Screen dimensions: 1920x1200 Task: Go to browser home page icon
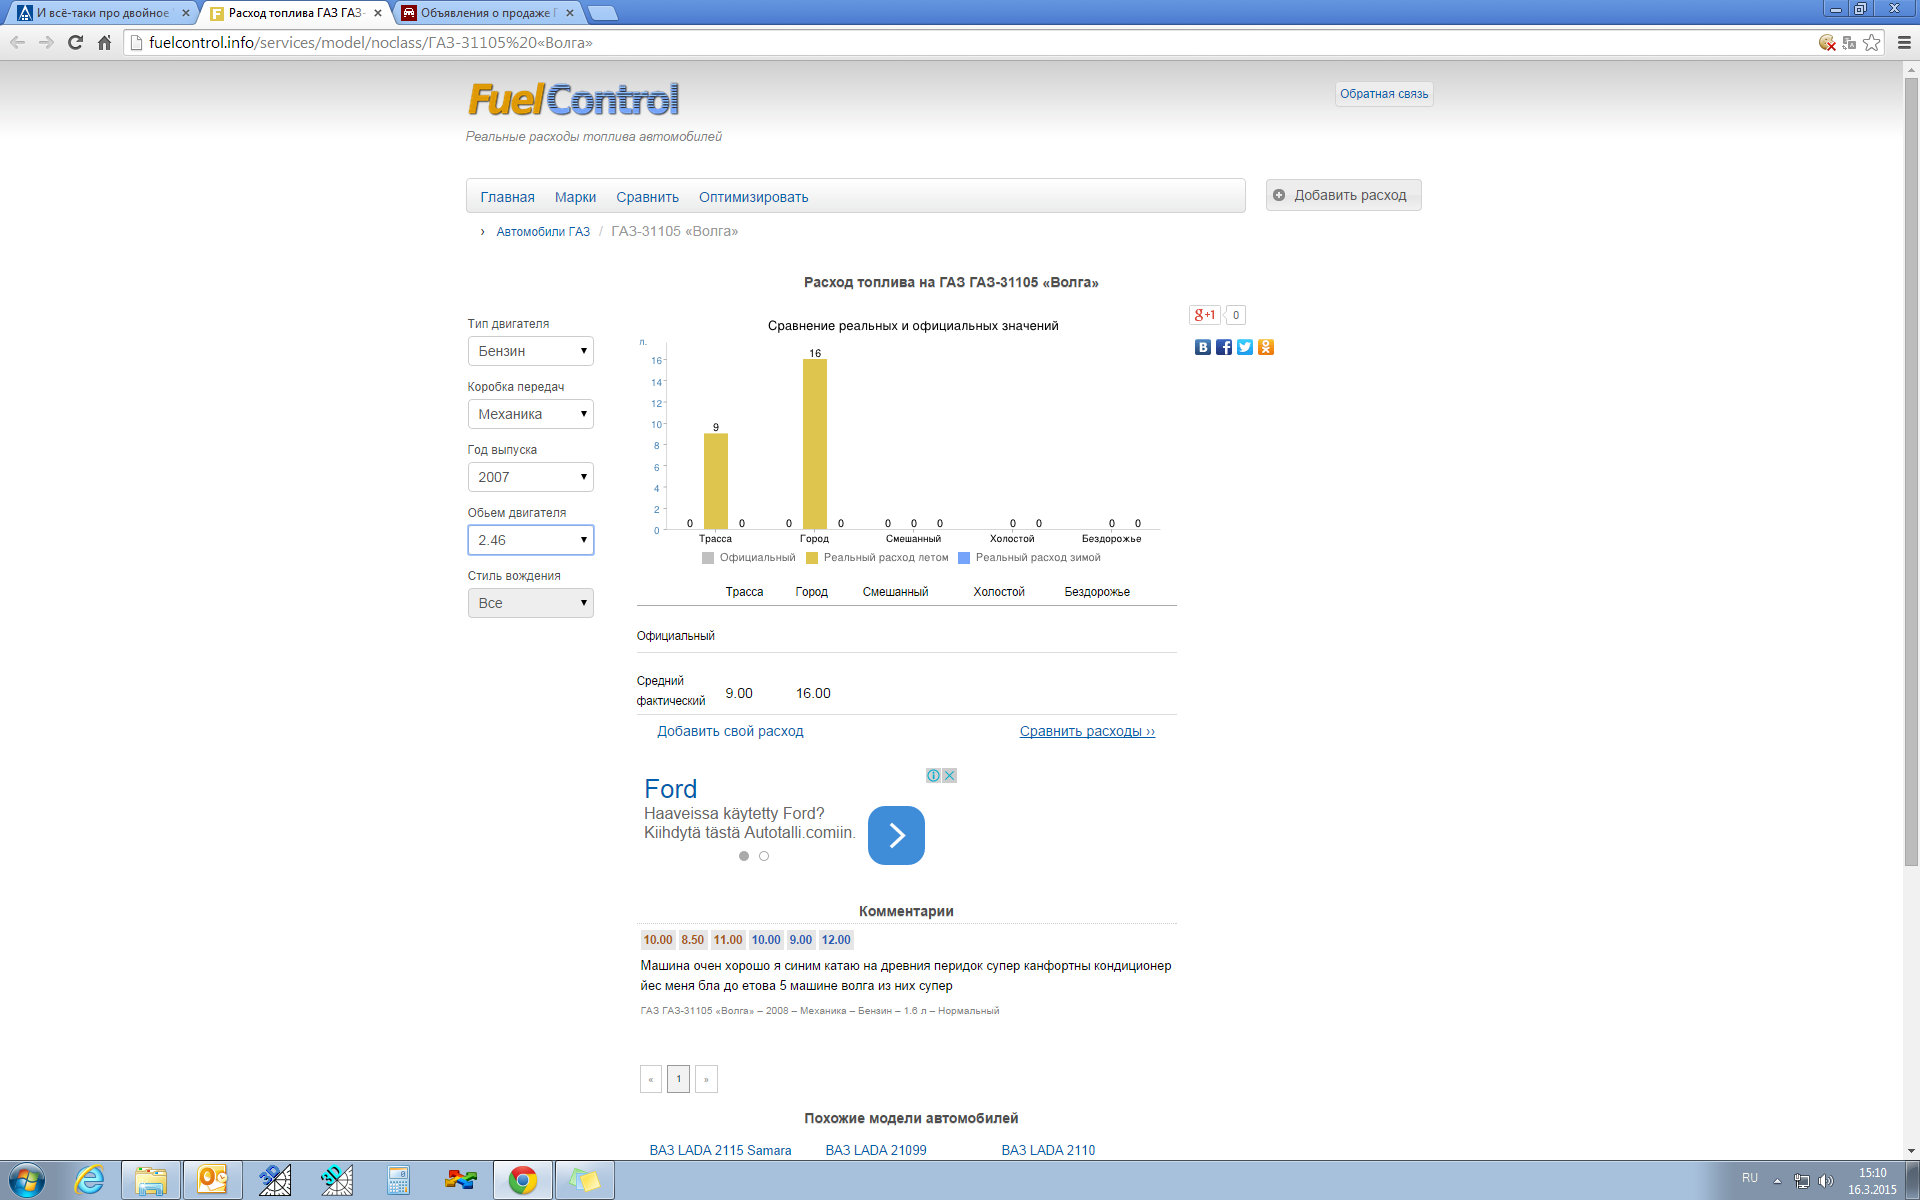pos(104,42)
